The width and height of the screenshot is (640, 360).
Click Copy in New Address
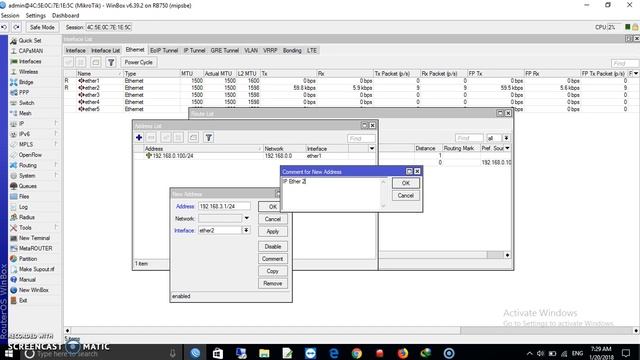pos(273,271)
